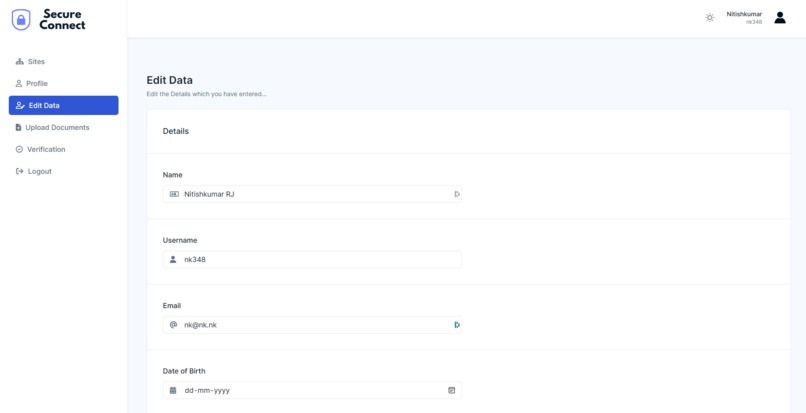Viewport: 806px width, 413px height.
Task: Focus the Name input containing Nitishkumar RJ
Action: [312, 194]
